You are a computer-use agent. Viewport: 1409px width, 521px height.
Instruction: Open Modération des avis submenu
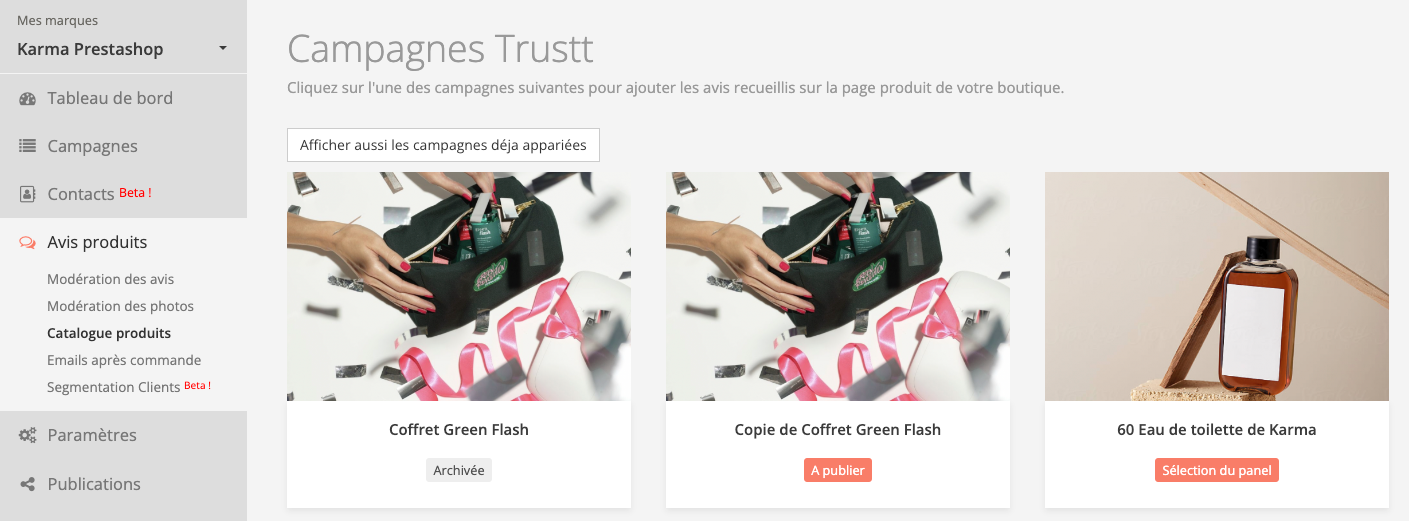111,279
